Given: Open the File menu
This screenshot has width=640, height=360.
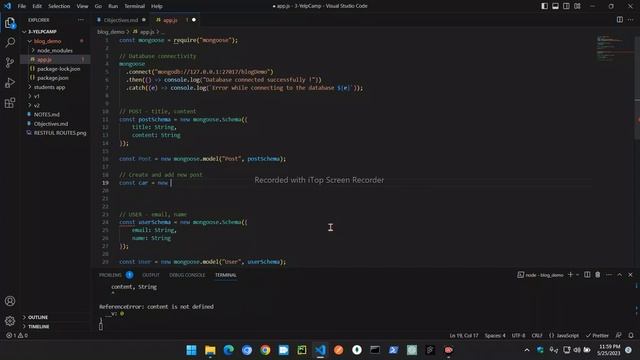Looking at the screenshot, I should [22, 6].
